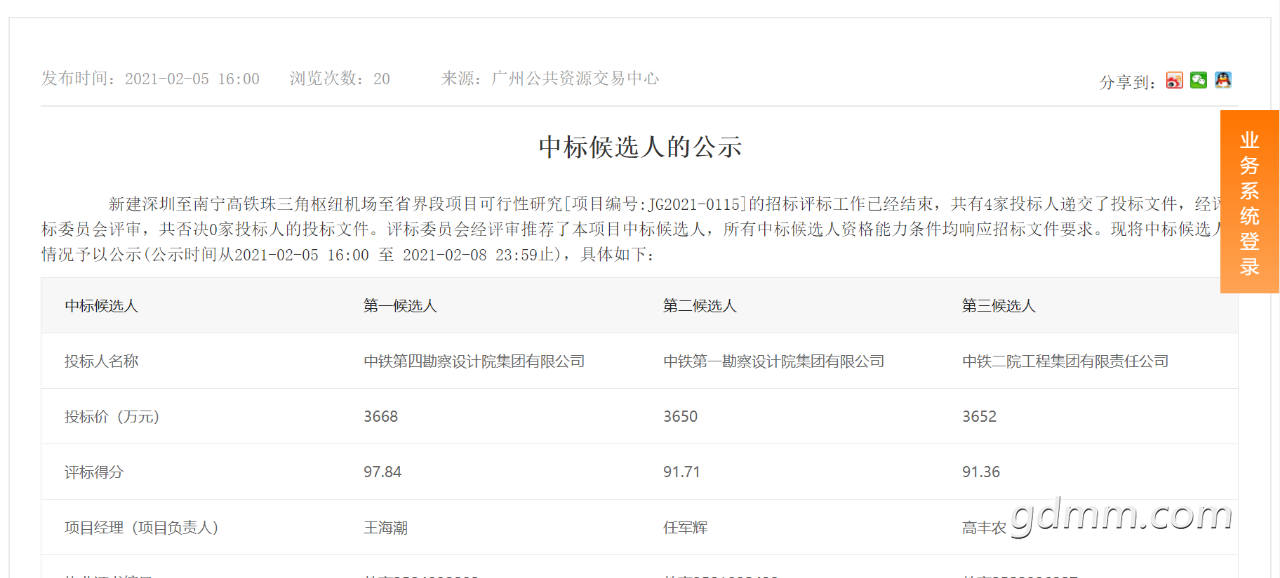Click the 评标得分 row label
Image resolution: width=1280 pixels, height=578 pixels.
[x=94, y=472]
